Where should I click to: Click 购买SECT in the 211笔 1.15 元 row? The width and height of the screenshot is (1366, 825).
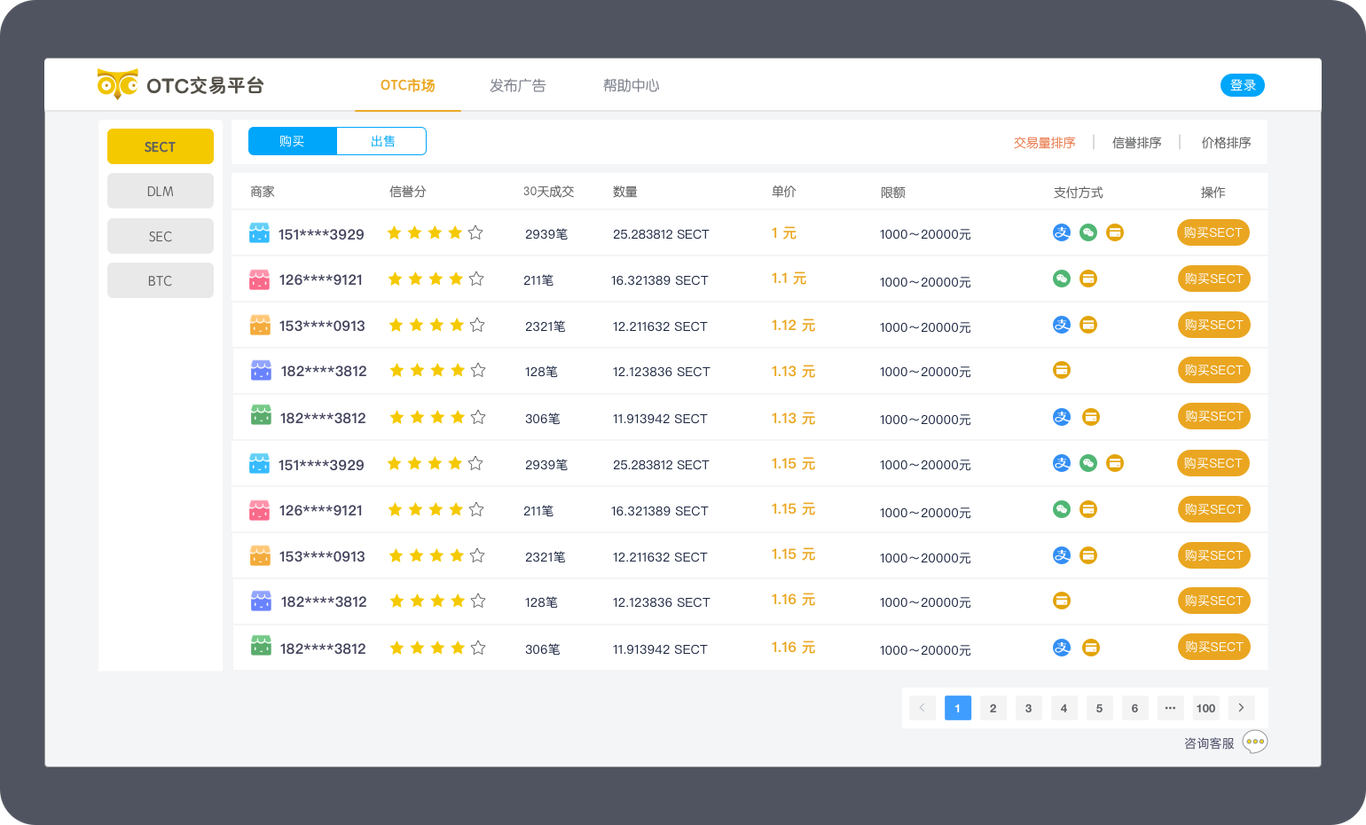(1213, 509)
